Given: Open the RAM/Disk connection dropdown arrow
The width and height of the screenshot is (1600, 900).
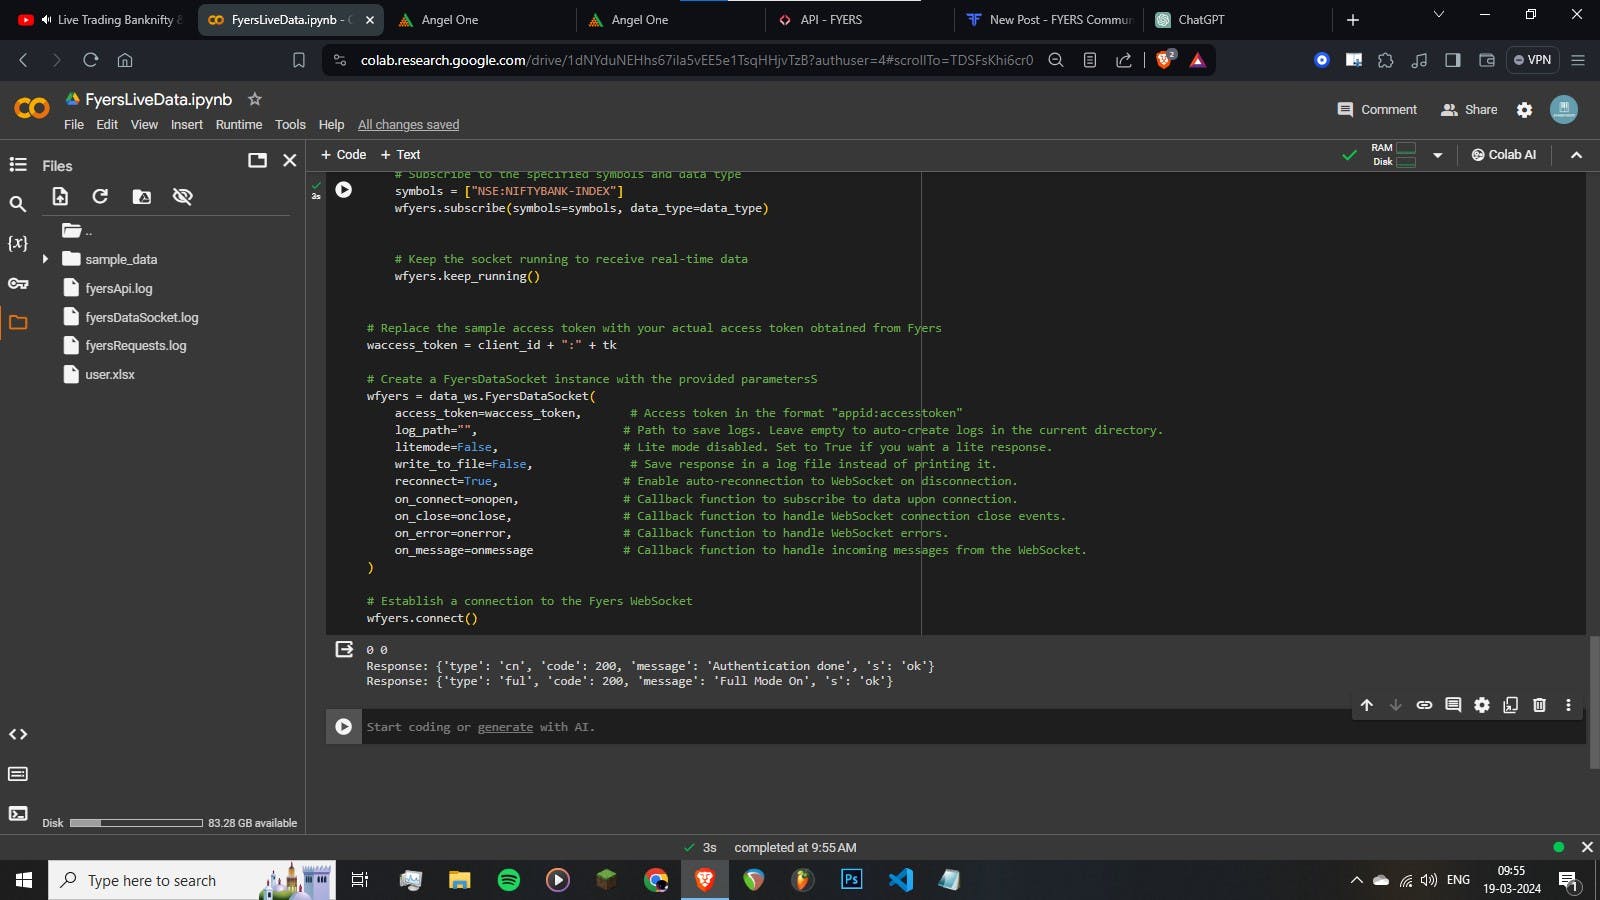Looking at the screenshot, I should tap(1437, 155).
